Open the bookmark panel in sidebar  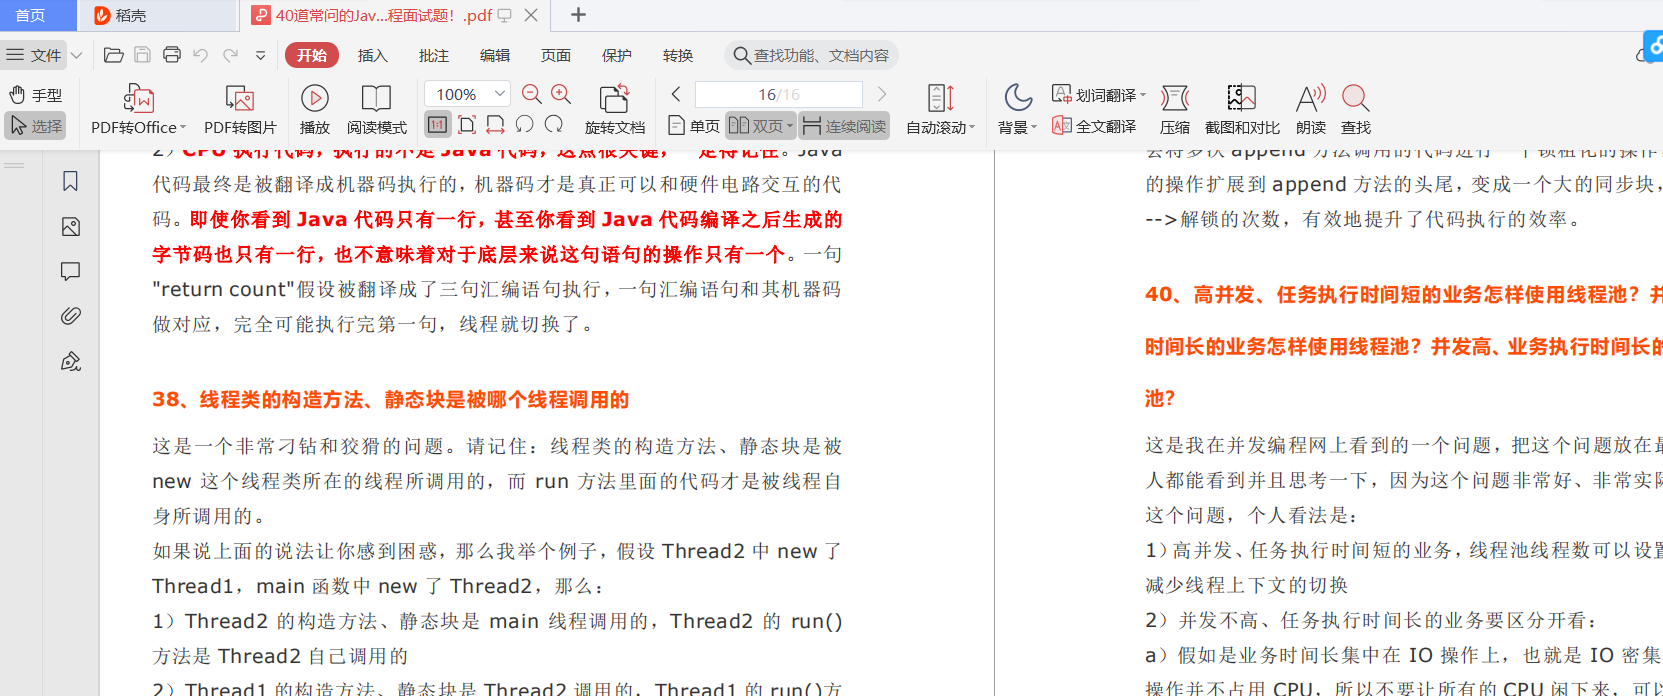pos(70,181)
